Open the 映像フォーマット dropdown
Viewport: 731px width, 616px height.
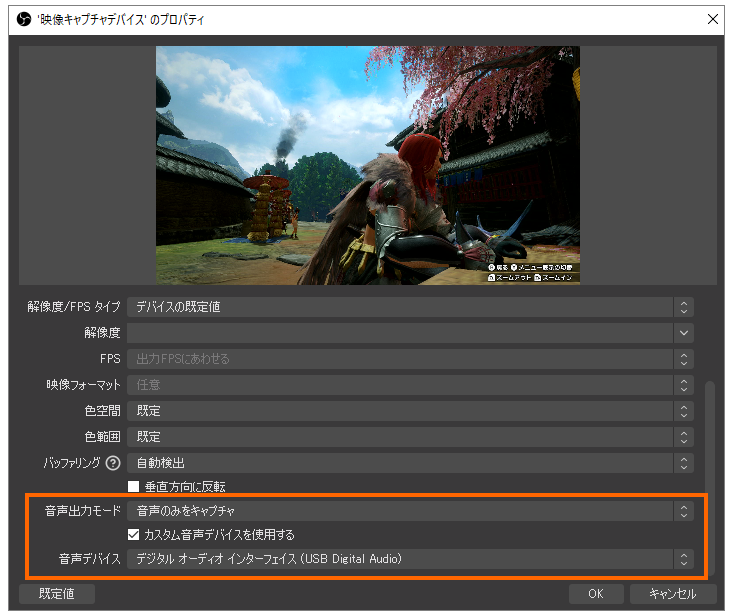410,385
